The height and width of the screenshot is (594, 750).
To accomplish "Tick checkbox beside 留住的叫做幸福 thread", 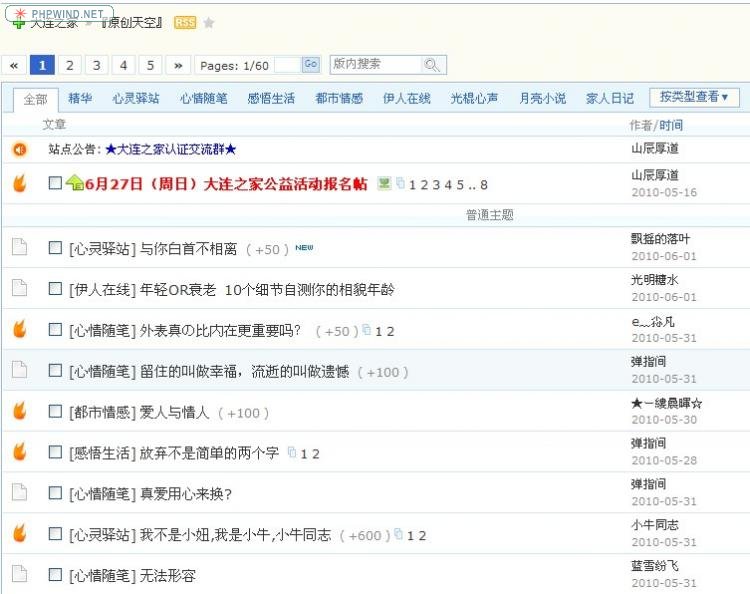I will [x=55, y=371].
